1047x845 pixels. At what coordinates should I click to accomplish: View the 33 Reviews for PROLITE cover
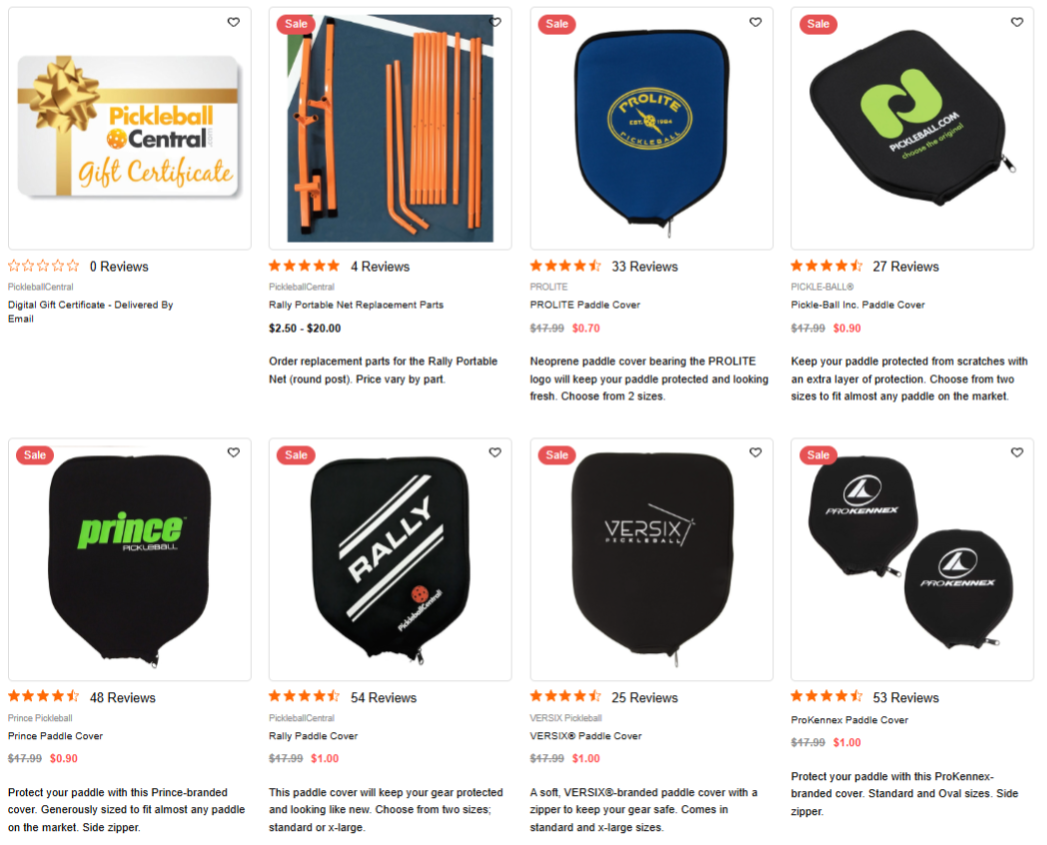pos(644,267)
